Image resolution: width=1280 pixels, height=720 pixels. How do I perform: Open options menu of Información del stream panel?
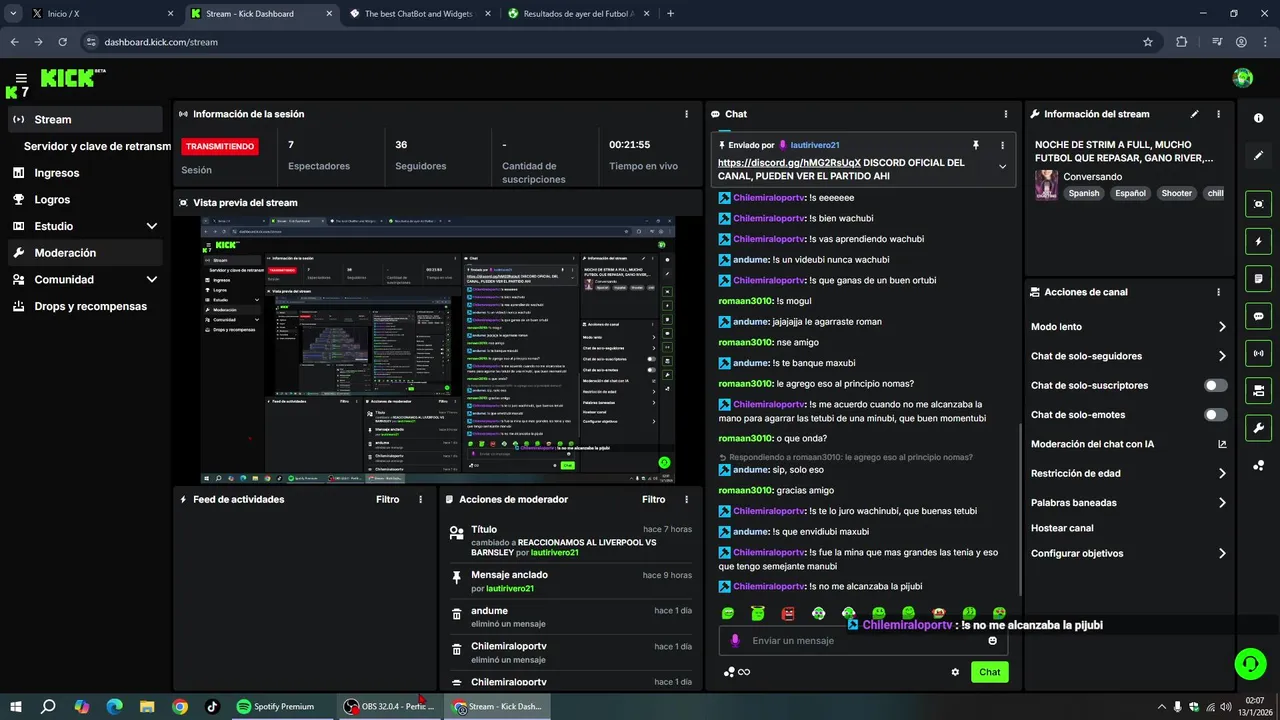click(1218, 114)
